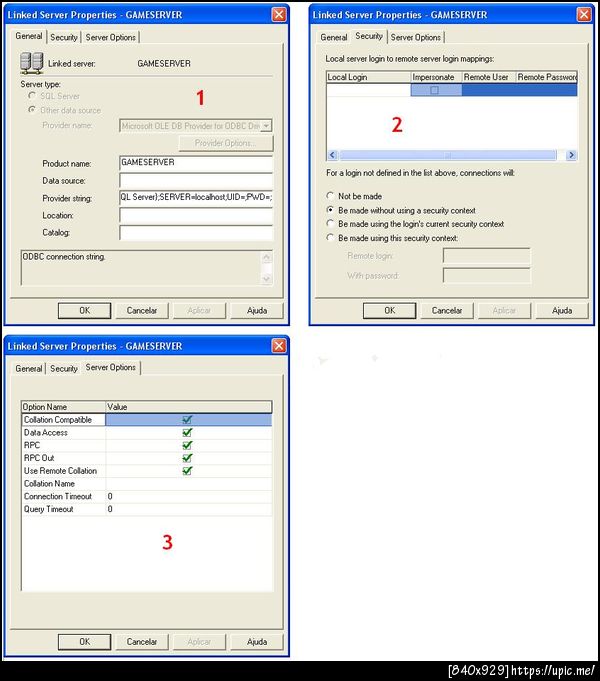The image size is (600, 681).
Task: Select Be made without using a security context
Action: coord(330,210)
